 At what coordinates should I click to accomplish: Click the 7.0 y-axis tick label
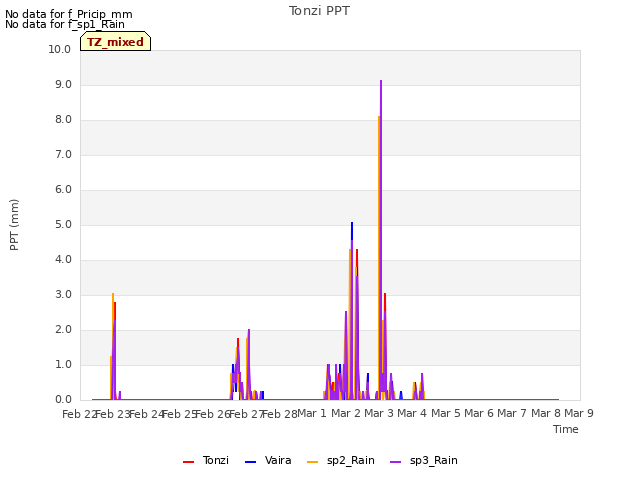click(x=63, y=155)
